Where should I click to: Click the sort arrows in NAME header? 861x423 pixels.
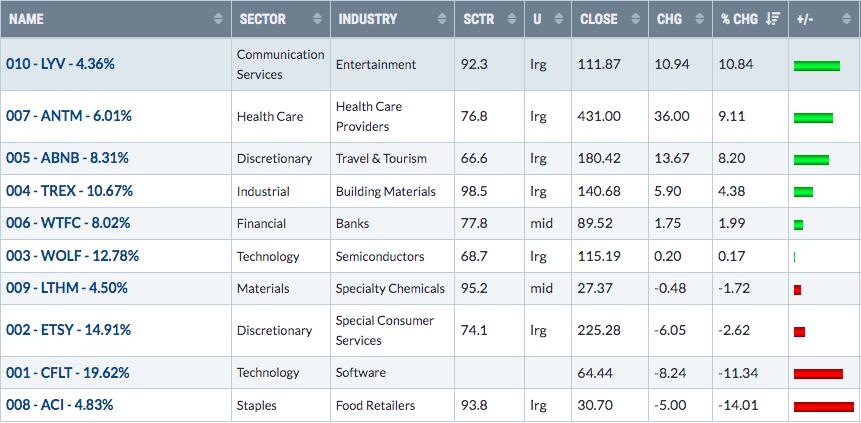pos(219,19)
